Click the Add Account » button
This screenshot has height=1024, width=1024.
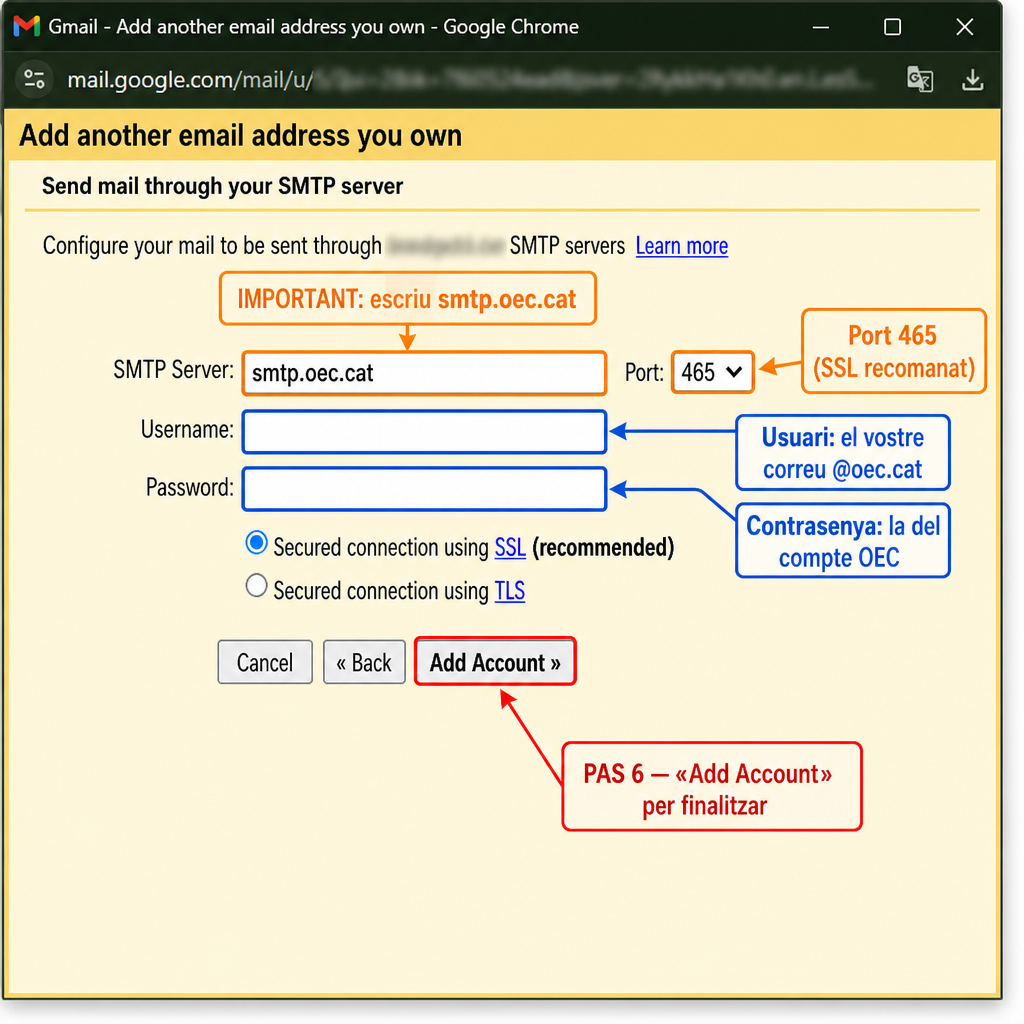pyautogui.click(x=495, y=662)
